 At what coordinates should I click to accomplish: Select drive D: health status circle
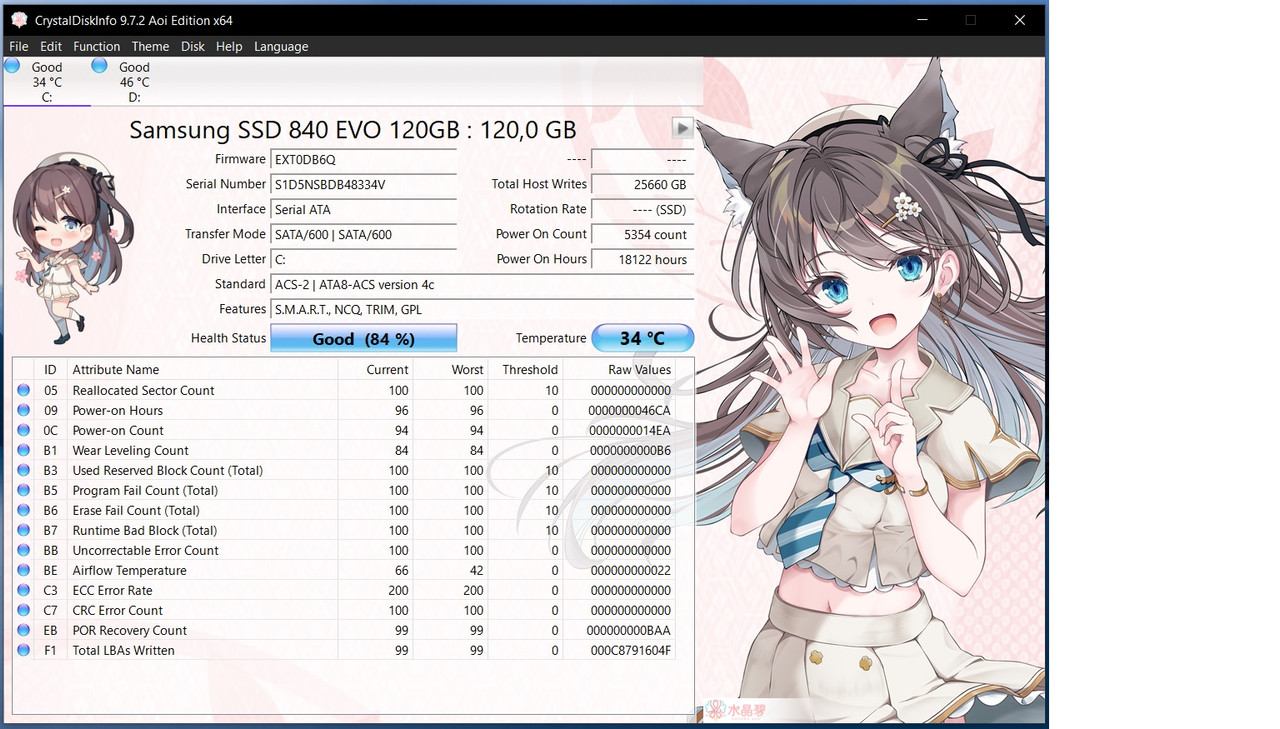coord(98,64)
